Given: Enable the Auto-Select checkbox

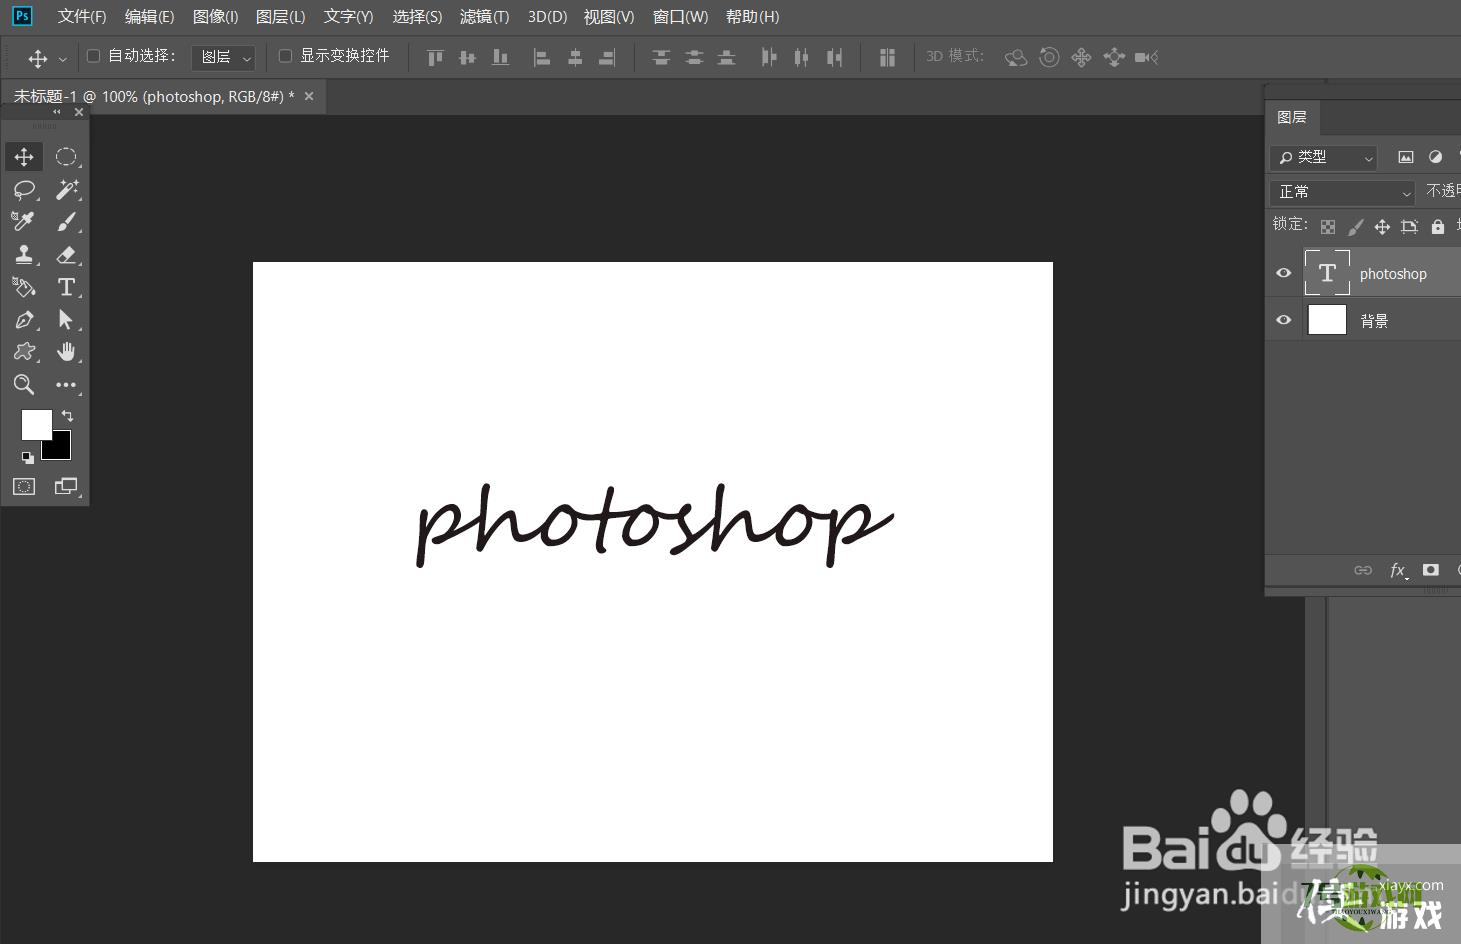Looking at the screenshot, I should [94, 56].
